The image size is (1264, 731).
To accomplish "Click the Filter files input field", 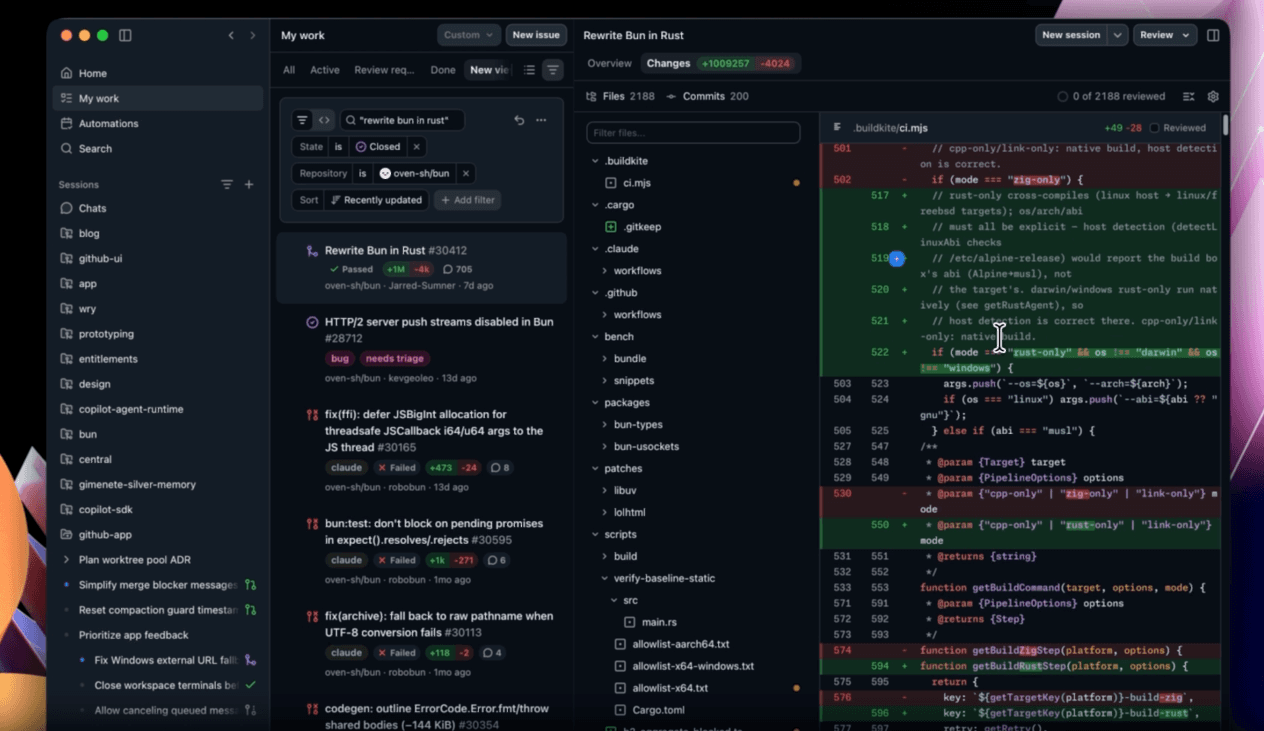I will point(693,132).
